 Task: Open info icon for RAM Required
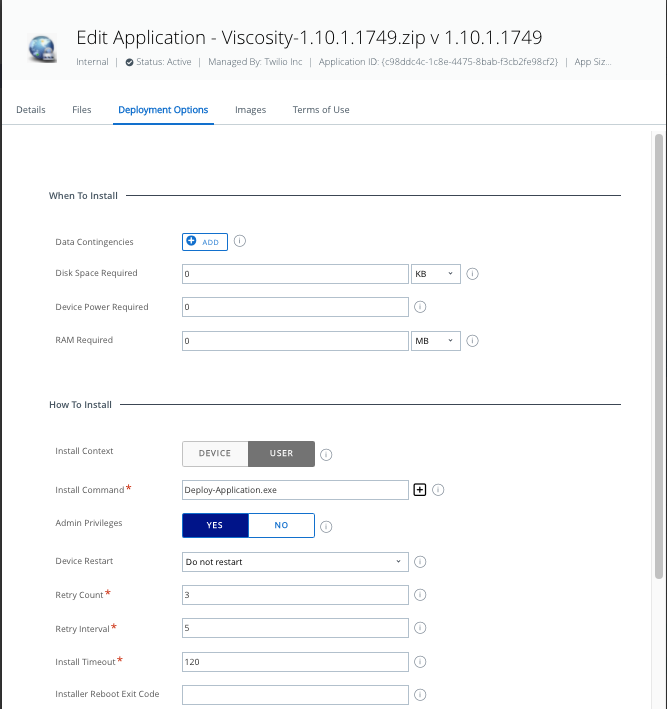pos(472,341)
